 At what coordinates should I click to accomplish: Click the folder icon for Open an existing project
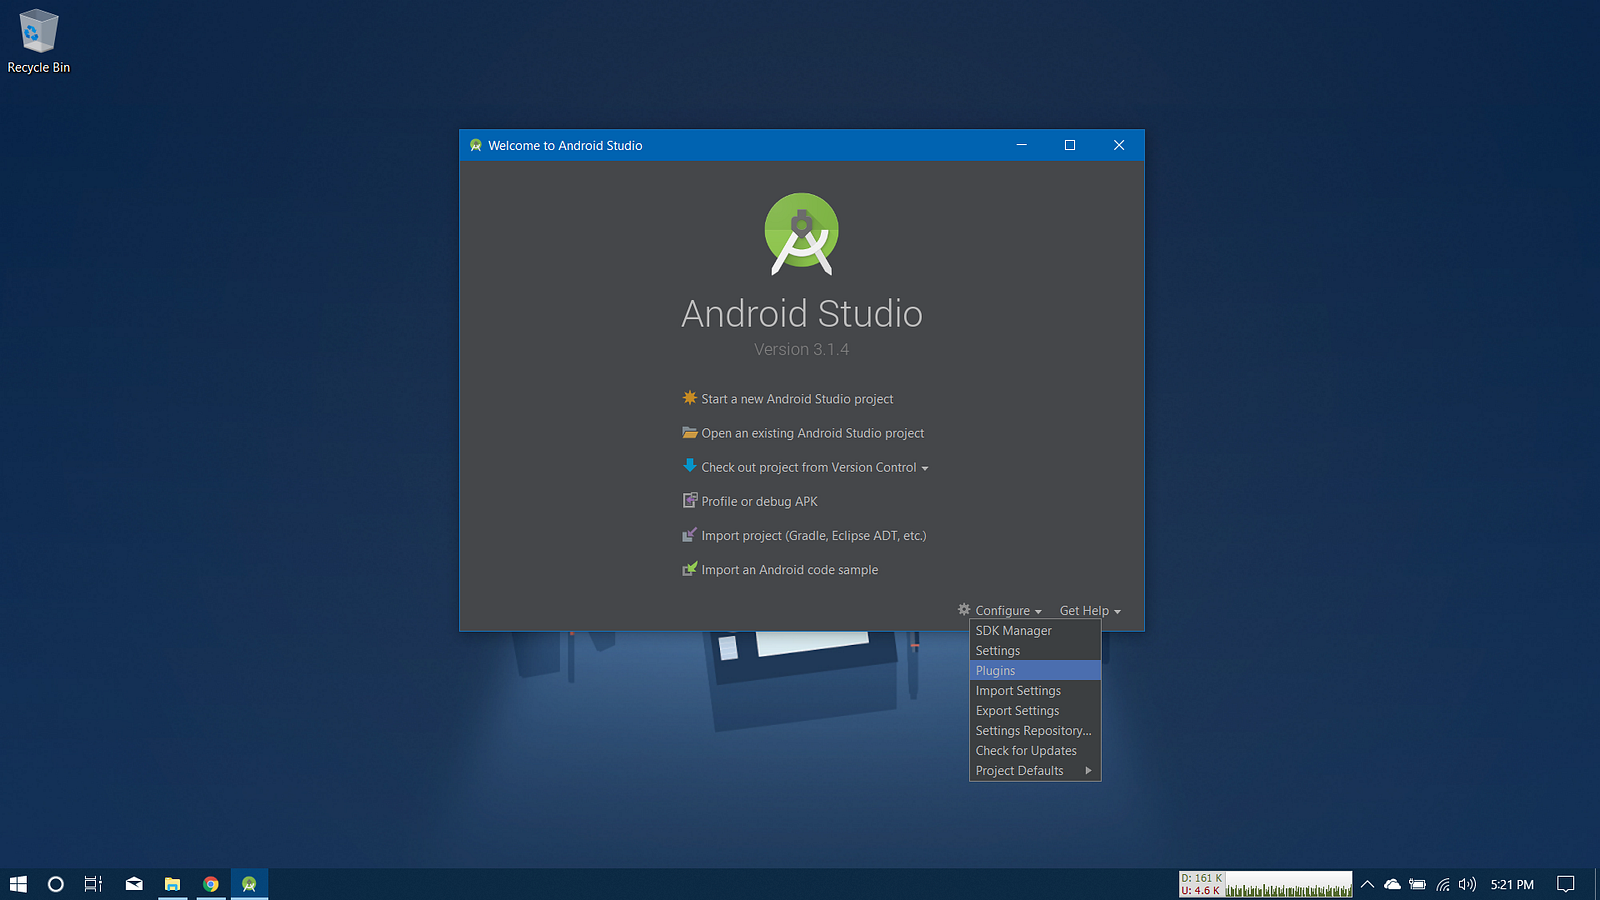pyautogui.click(x=690, y=432)
